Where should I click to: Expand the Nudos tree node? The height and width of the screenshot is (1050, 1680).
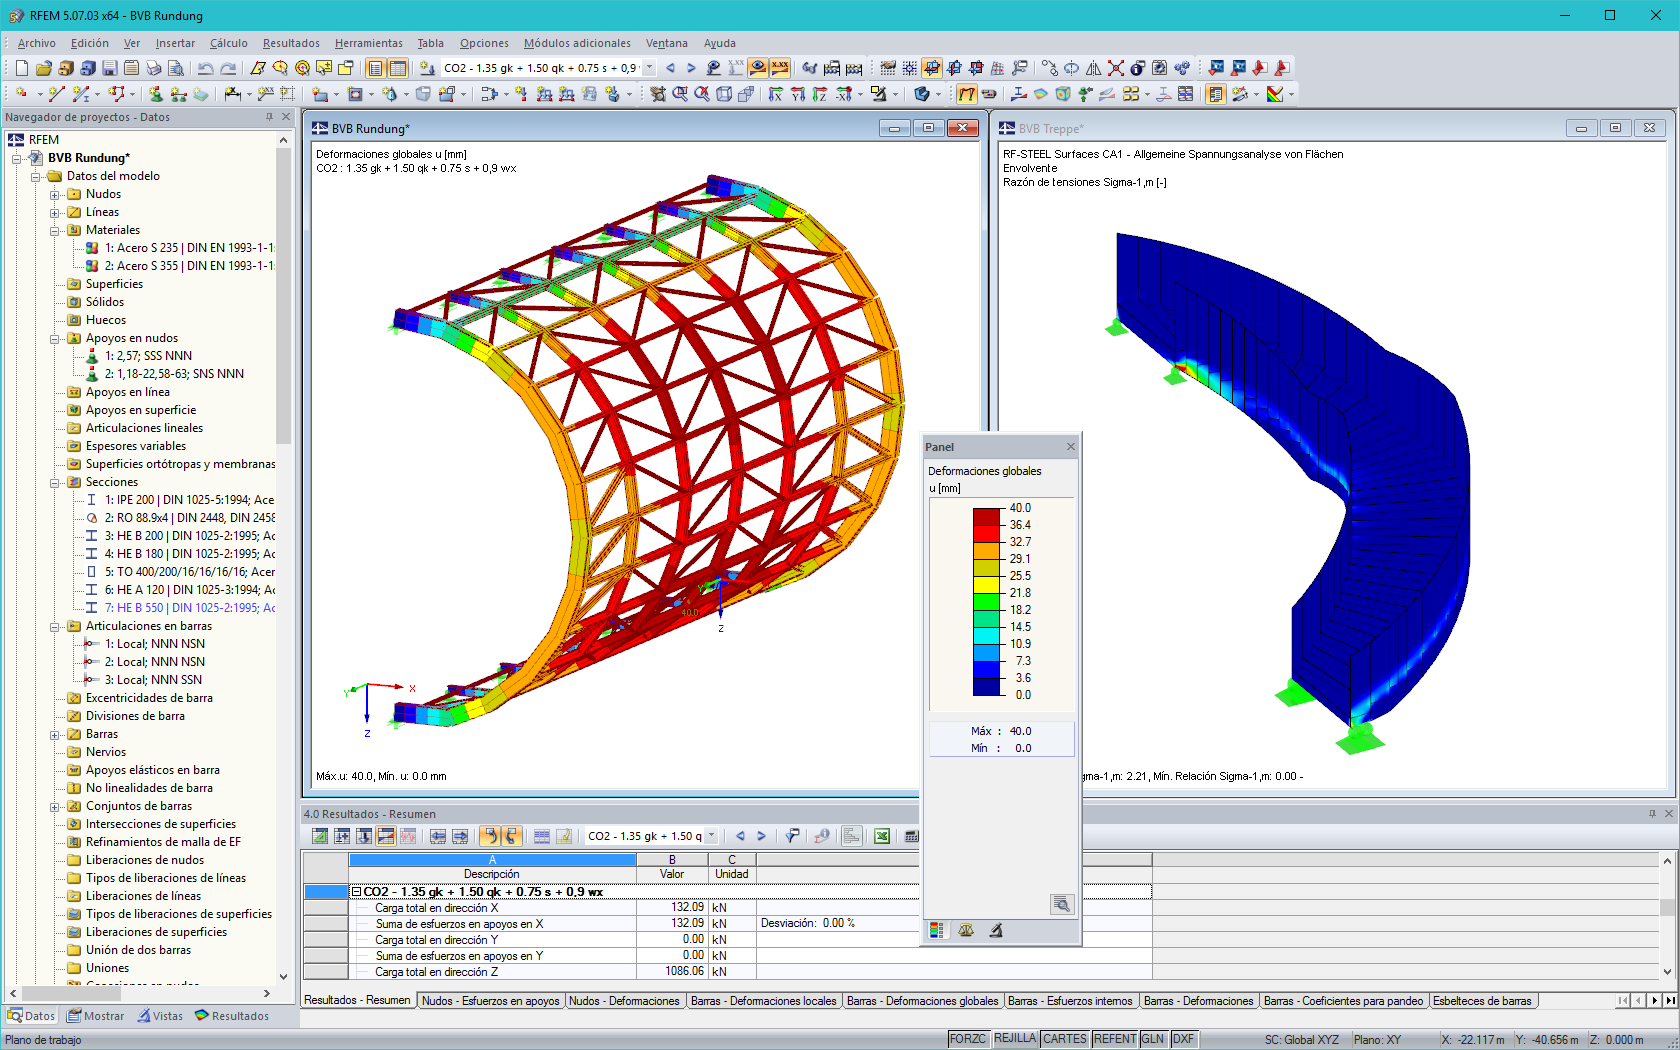tap(57, 194)
